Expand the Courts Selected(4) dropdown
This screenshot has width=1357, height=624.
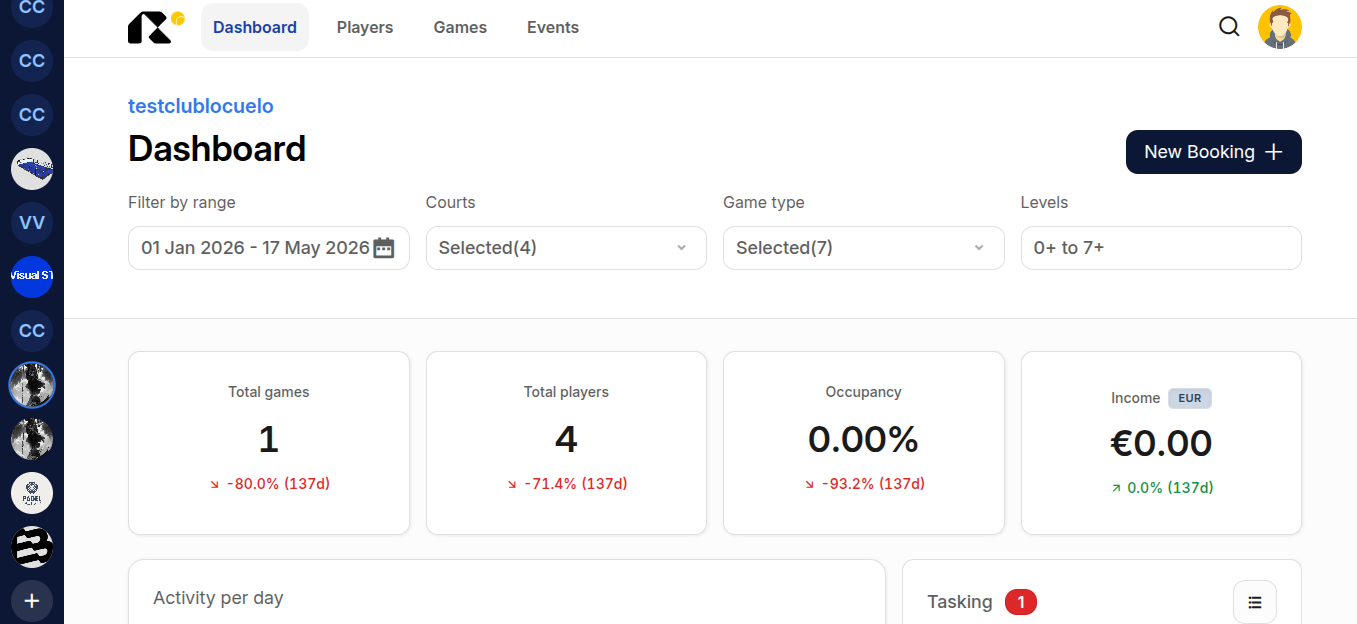[566, 248]
